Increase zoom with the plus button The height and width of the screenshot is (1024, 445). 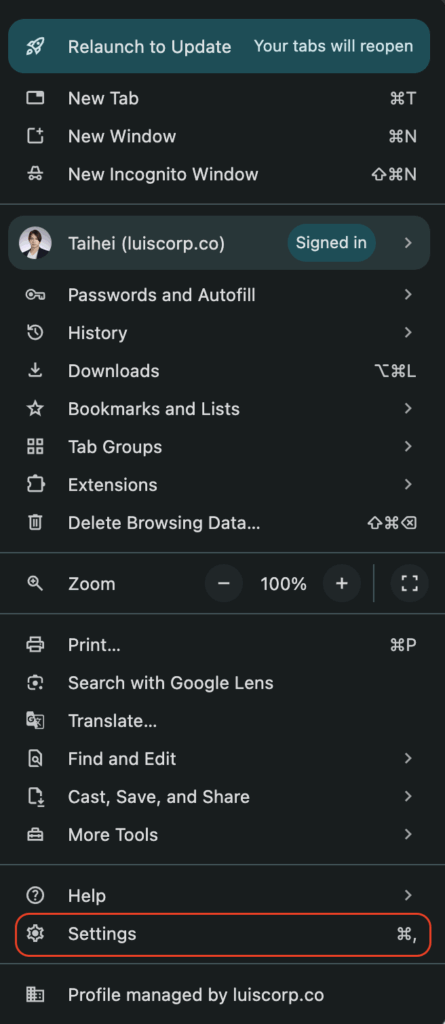[342, 583]
